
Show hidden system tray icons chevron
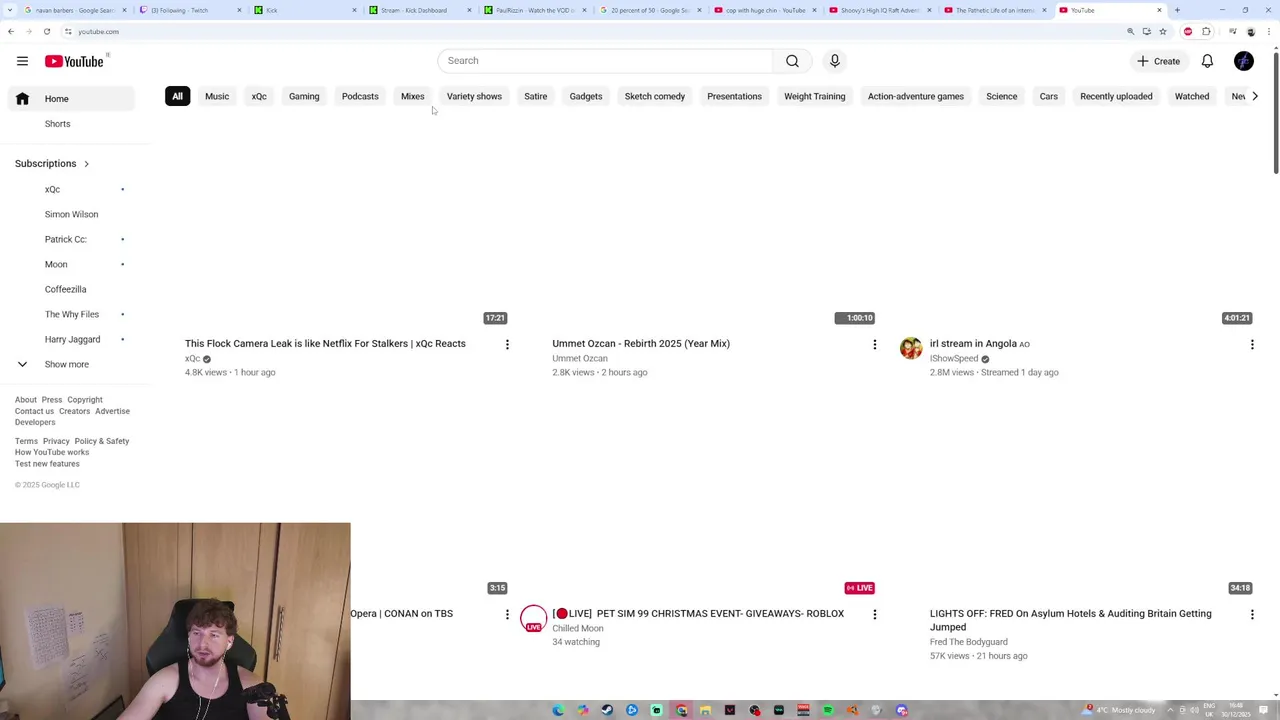pos(1170,710)
